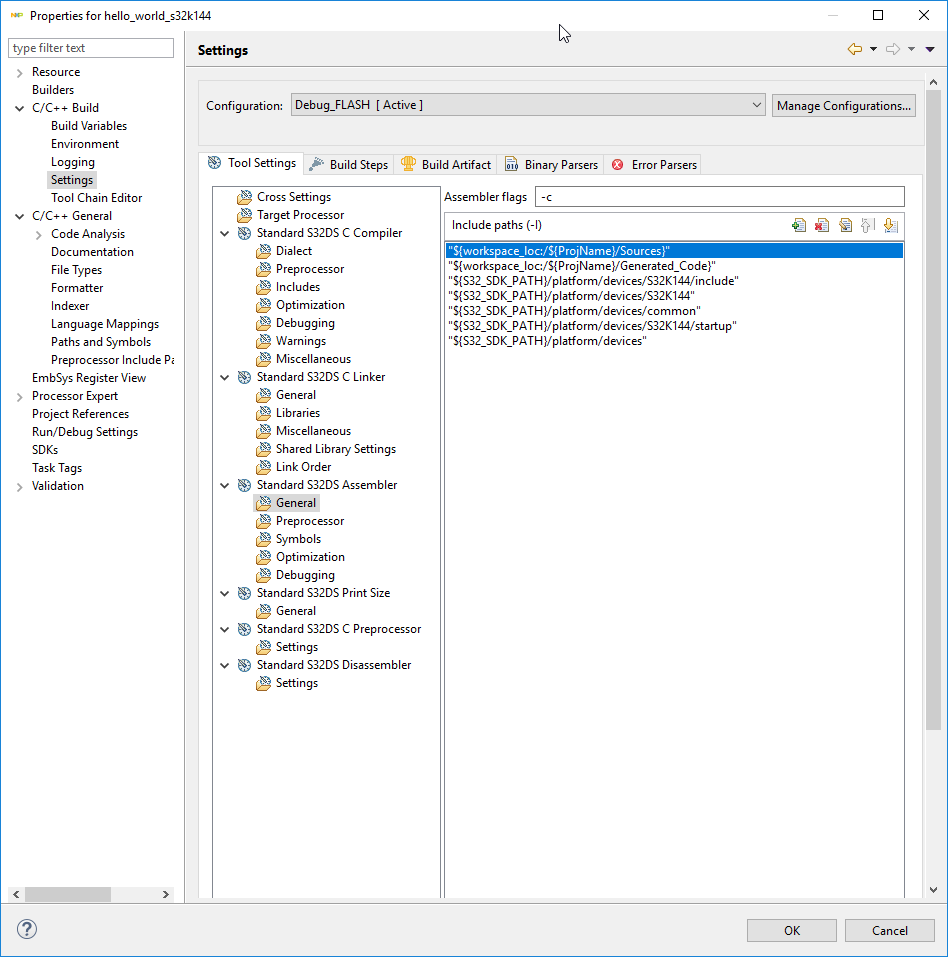Open the Configuration dropdown
The image size is (948, 957).
tap(528, 105)
